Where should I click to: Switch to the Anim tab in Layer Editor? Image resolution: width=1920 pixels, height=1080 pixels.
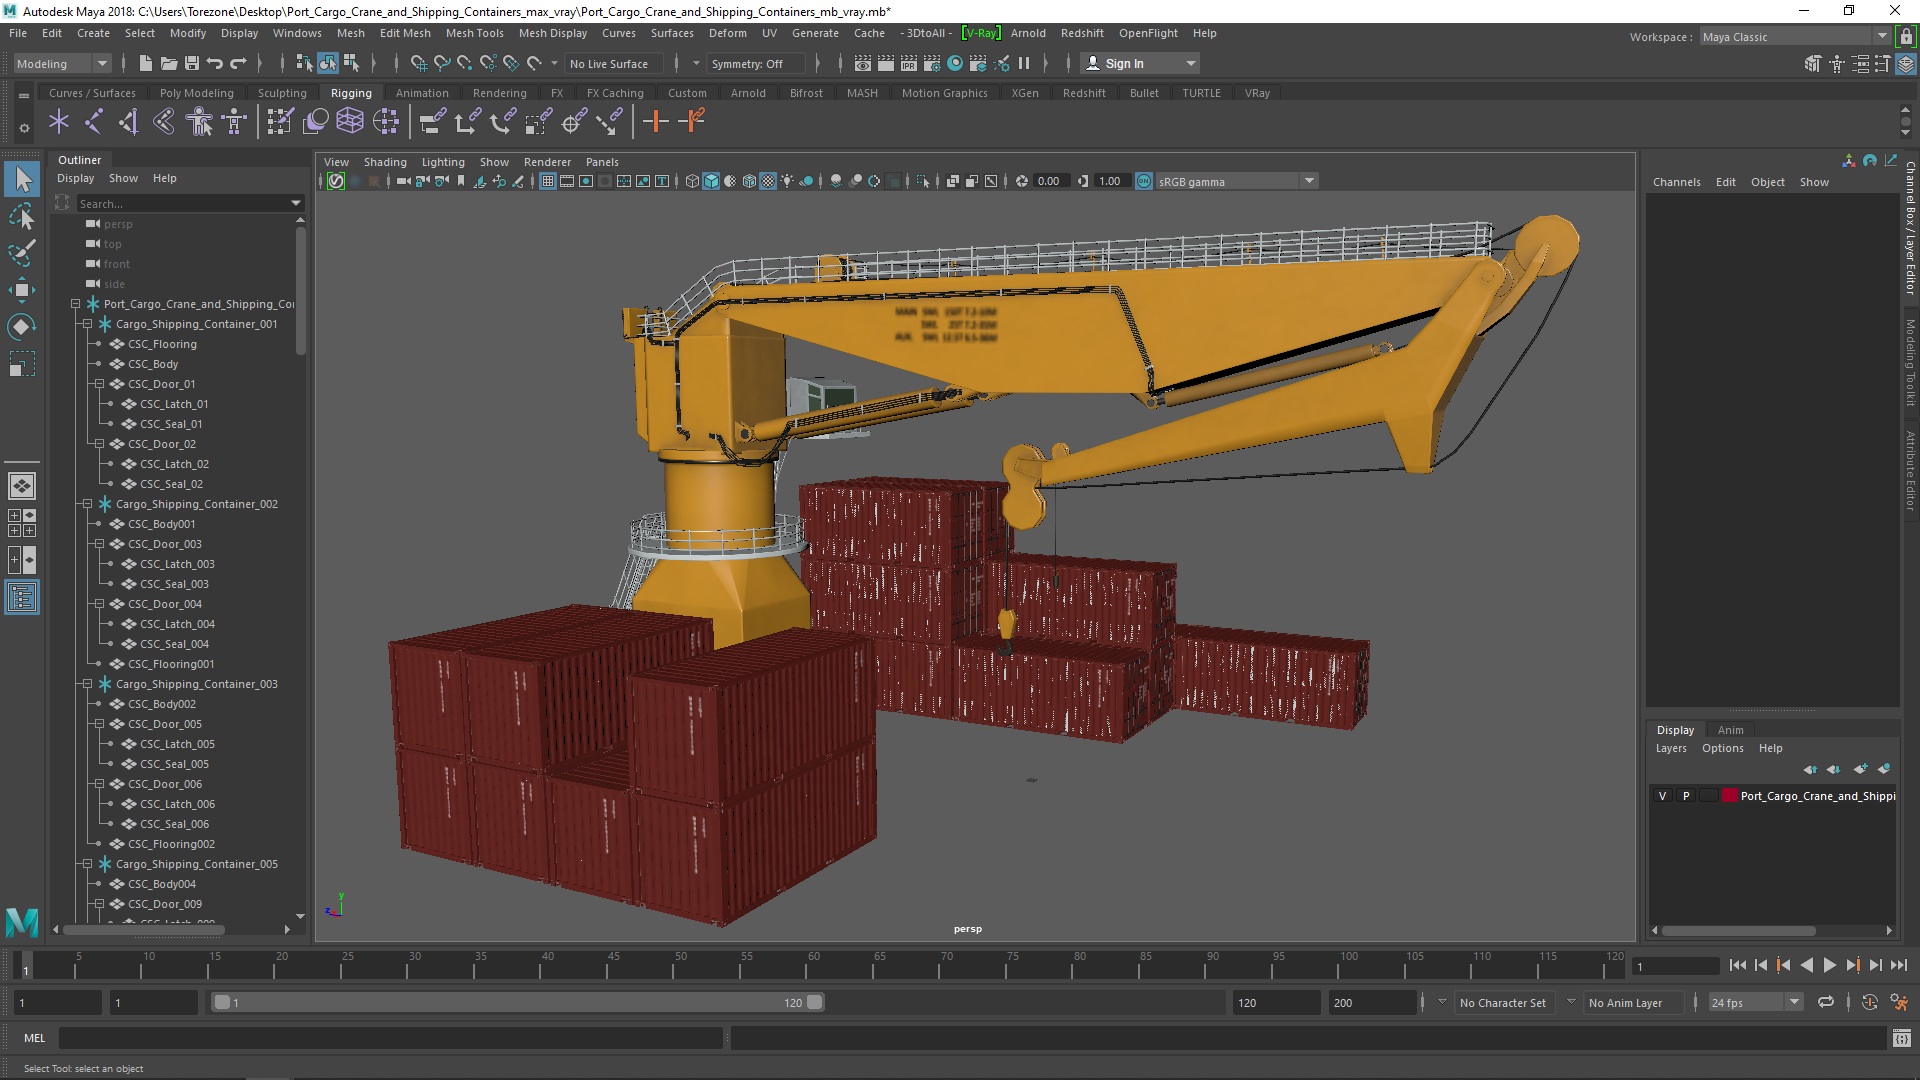pos(1730,730)
